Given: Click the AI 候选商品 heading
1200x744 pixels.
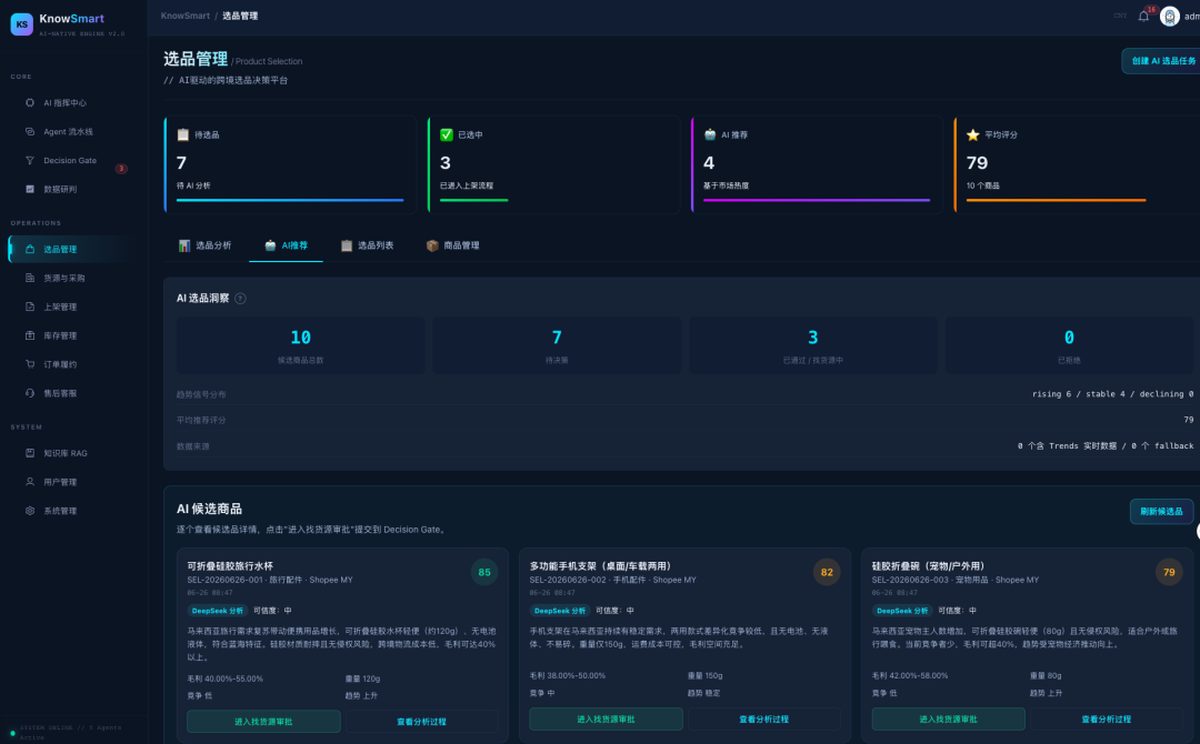Looking at the screenshot, I should coord(209,508).
